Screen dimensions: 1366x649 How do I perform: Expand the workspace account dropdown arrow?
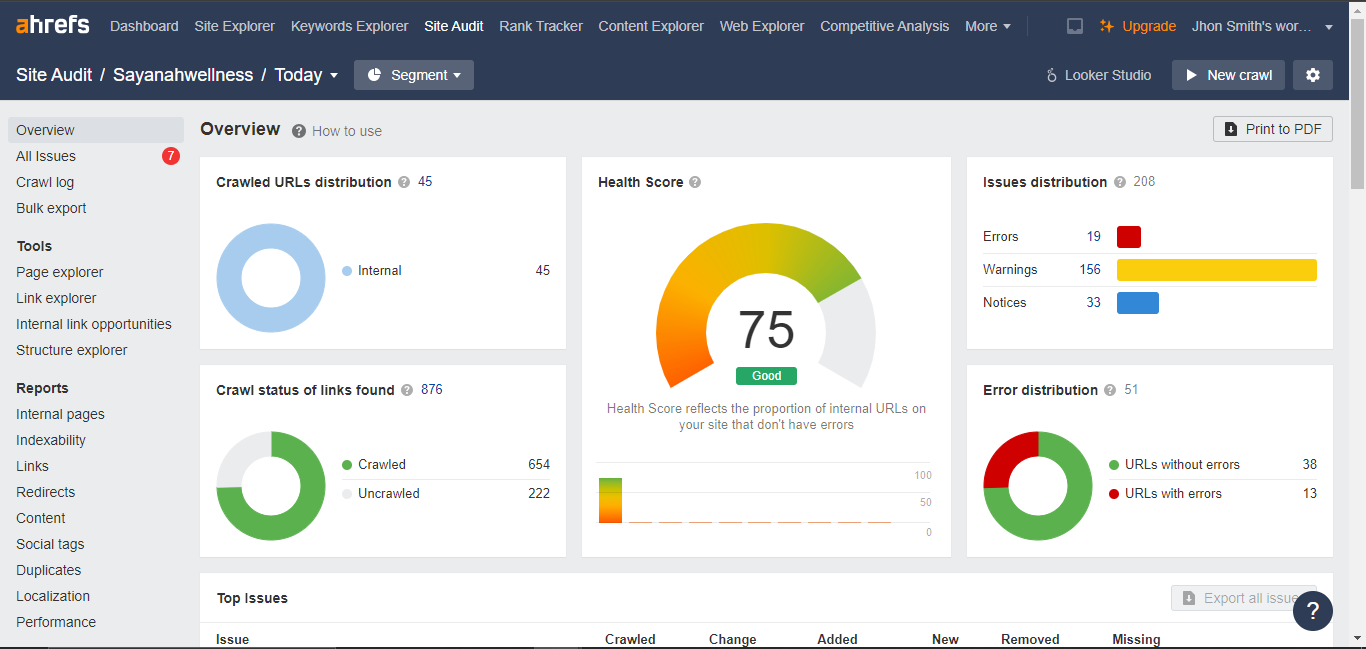[1329, 27]
